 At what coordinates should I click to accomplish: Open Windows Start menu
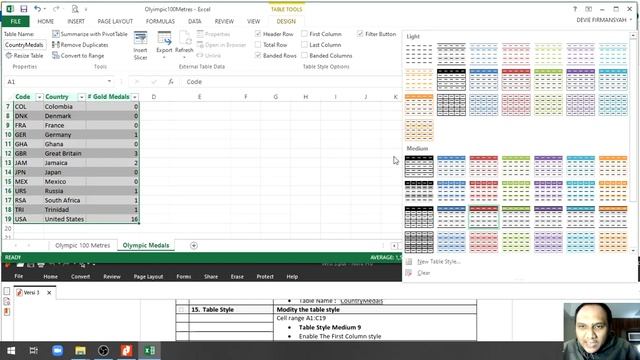click(x=11, y=351)
